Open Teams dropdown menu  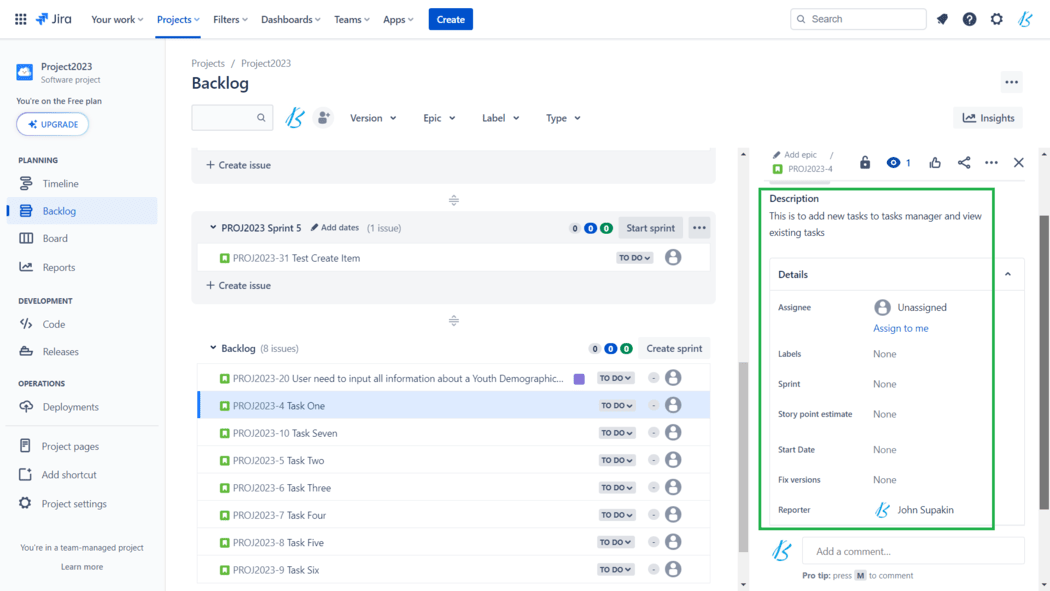coord(352,19)
